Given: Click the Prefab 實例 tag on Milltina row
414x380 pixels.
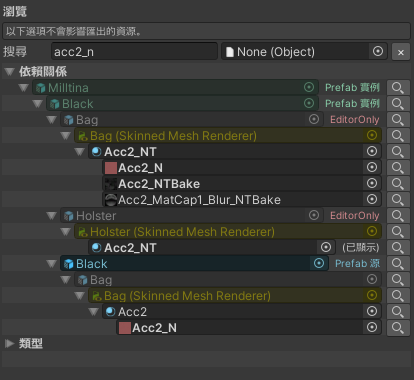Looking at the screenshot, I should (352, 88).
